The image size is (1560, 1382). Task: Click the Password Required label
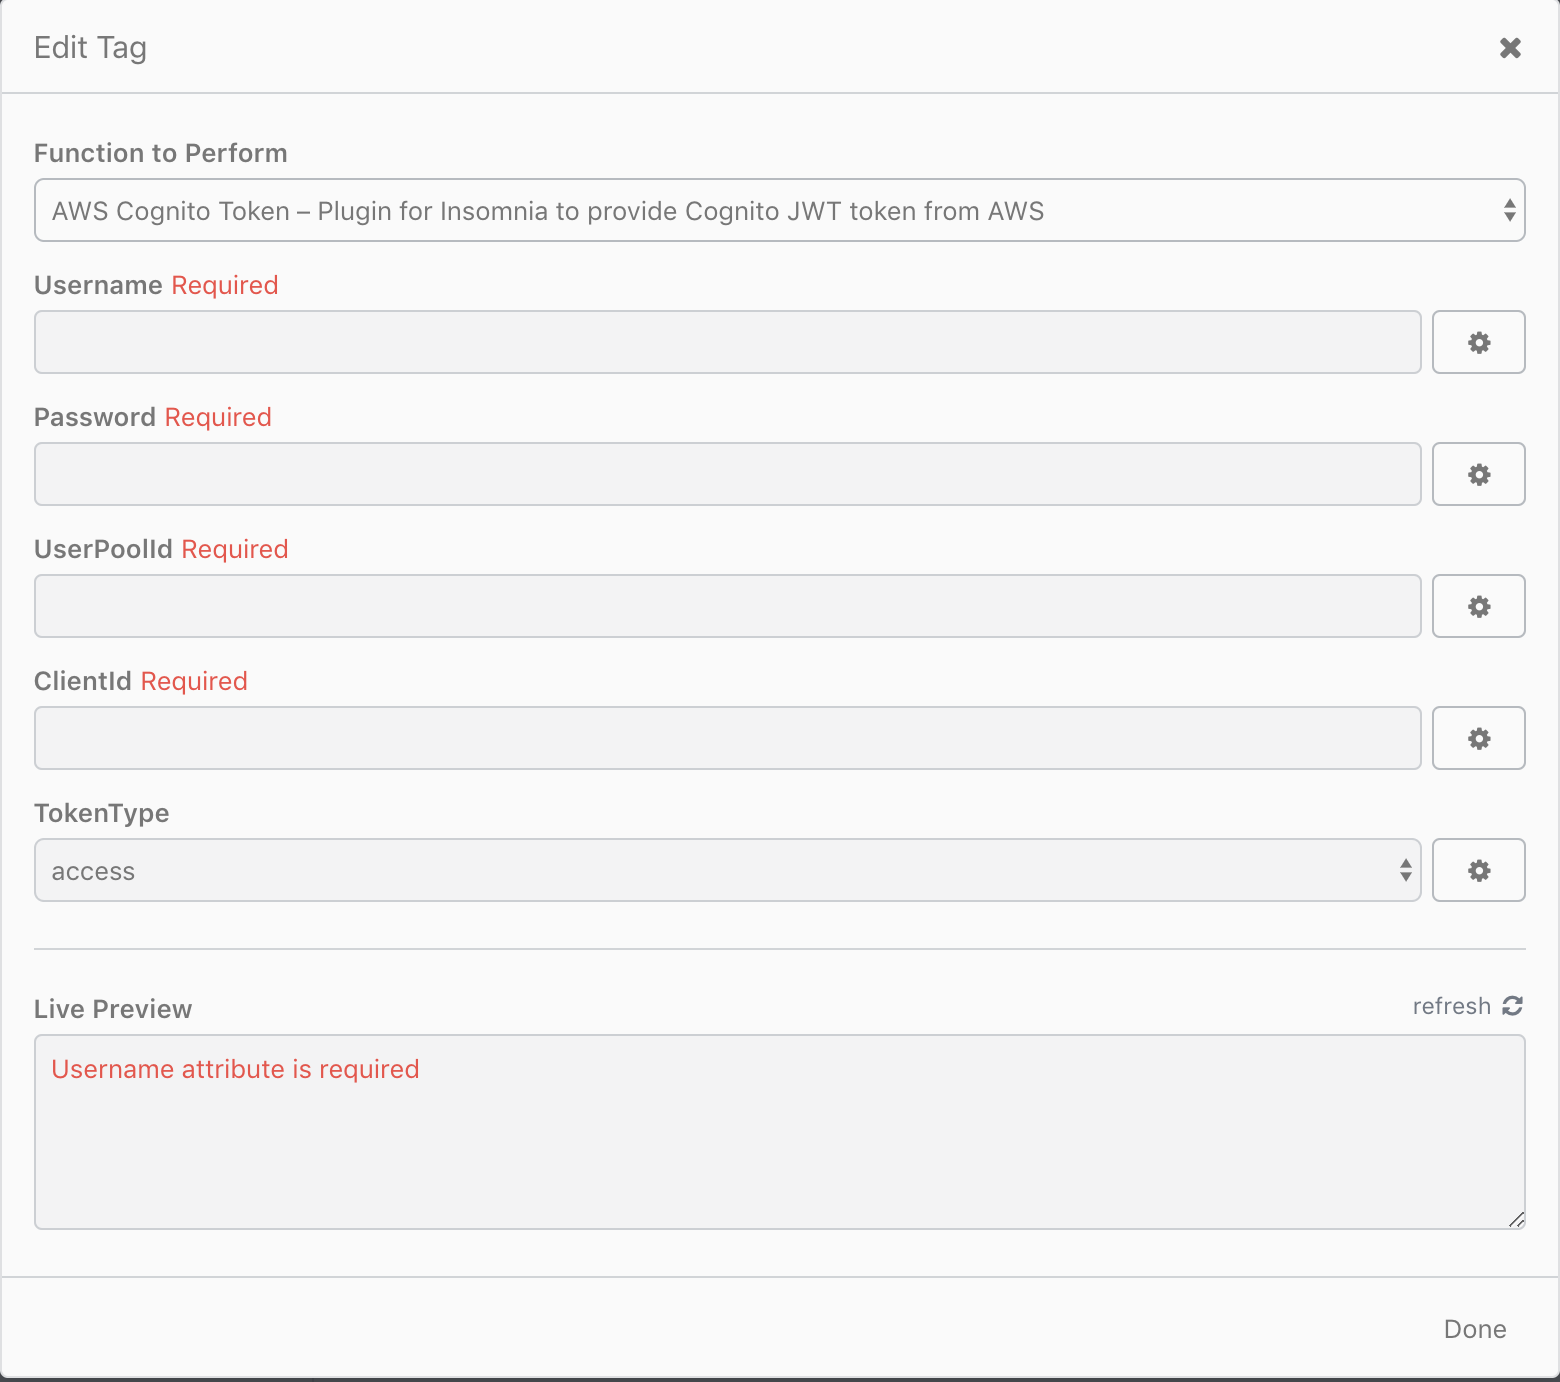153,417
